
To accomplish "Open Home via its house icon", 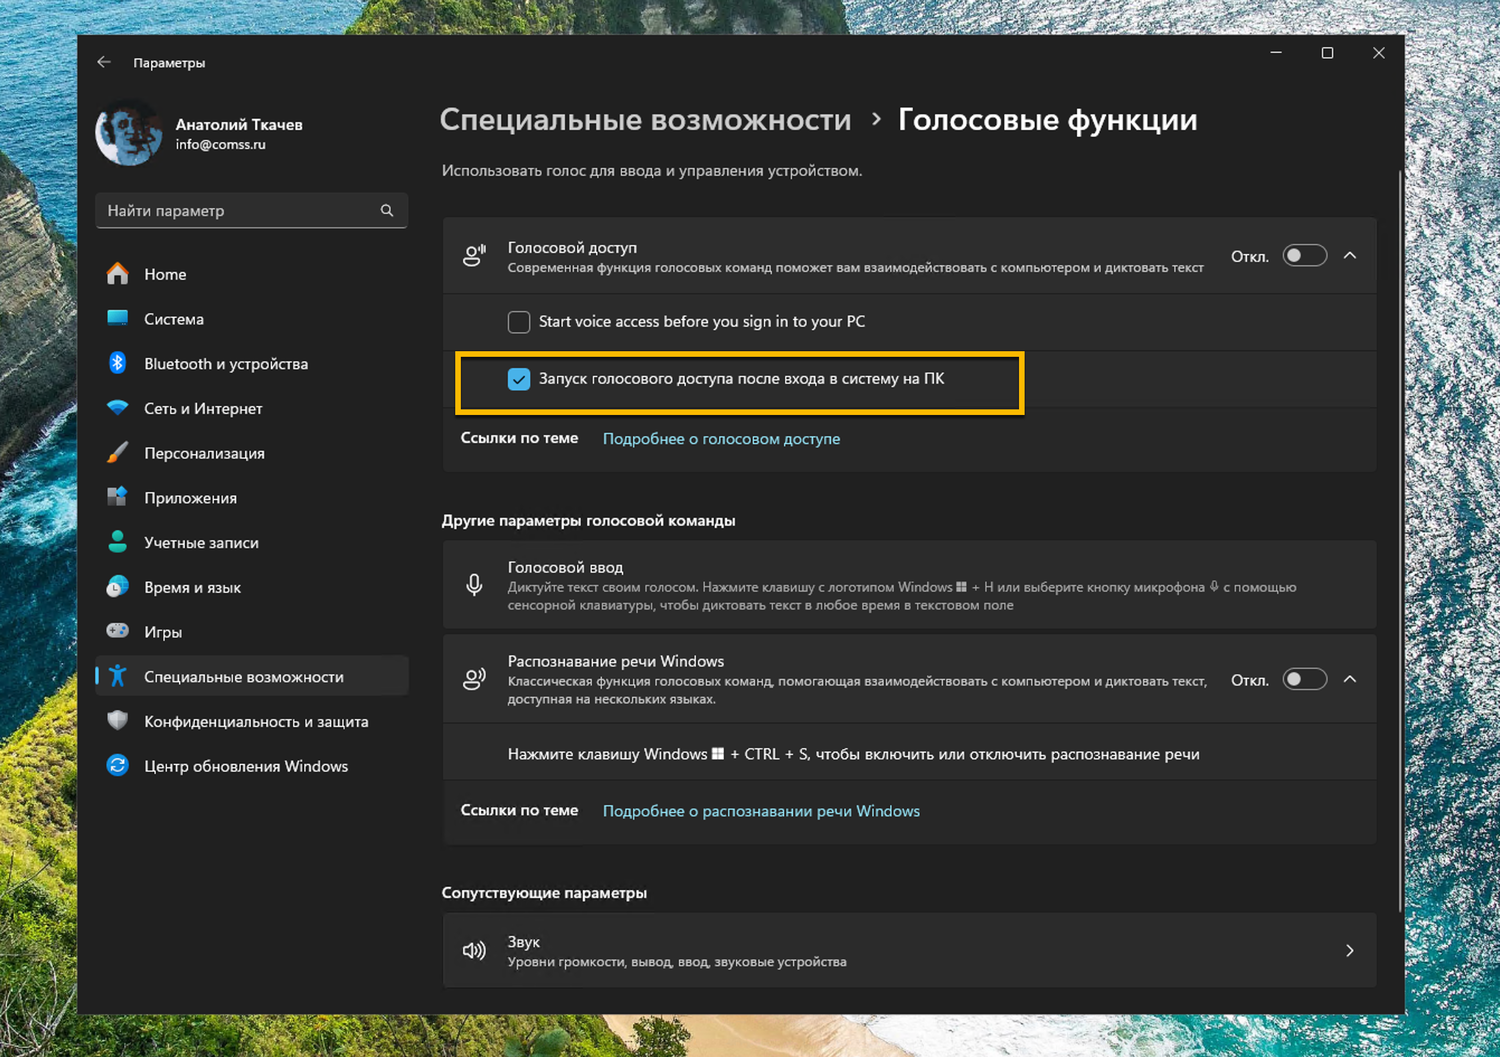I will 118,274.
